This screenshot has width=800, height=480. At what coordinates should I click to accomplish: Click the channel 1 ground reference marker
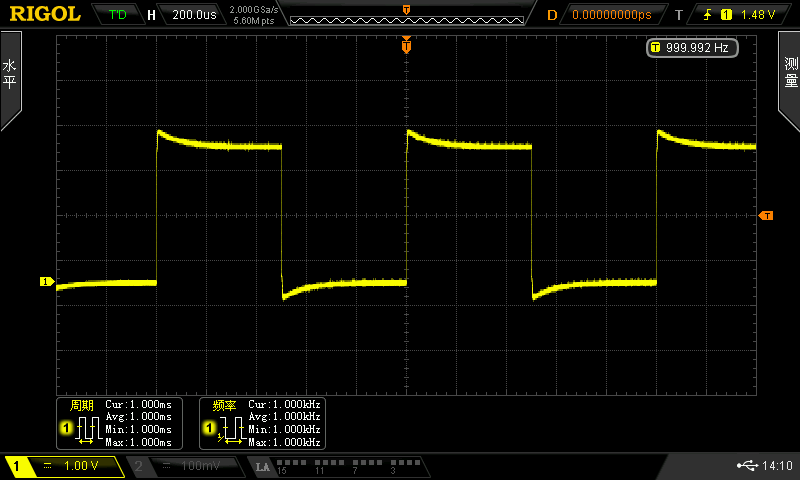tap(45, 282)
